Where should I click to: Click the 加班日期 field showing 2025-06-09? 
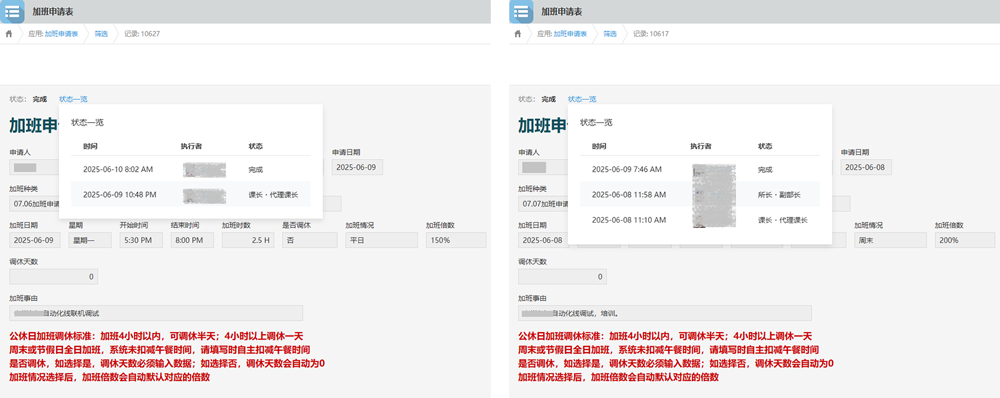click(36, 240)
